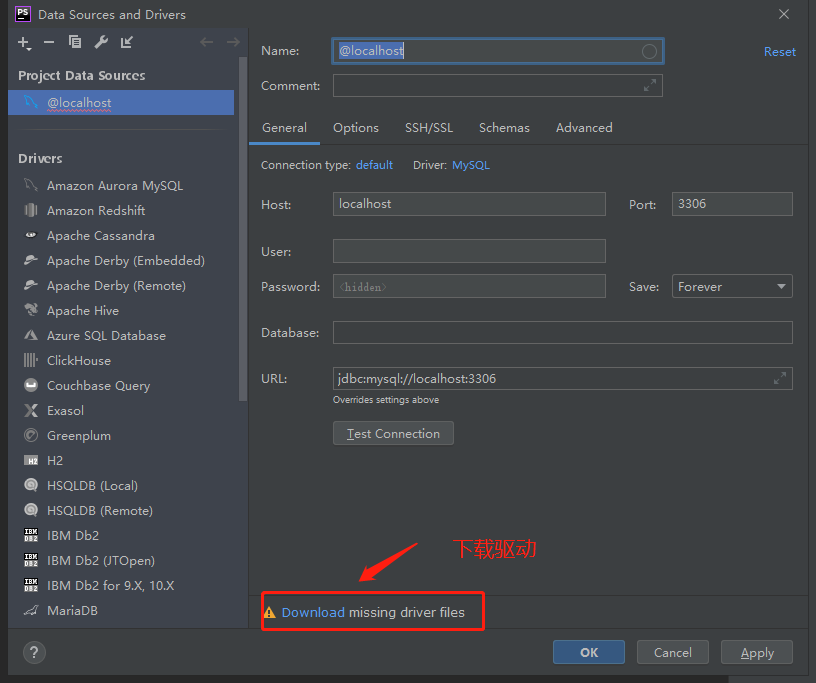Click the Apply button
Viewport: 816px width, 683px height.
tap(757, 652)
